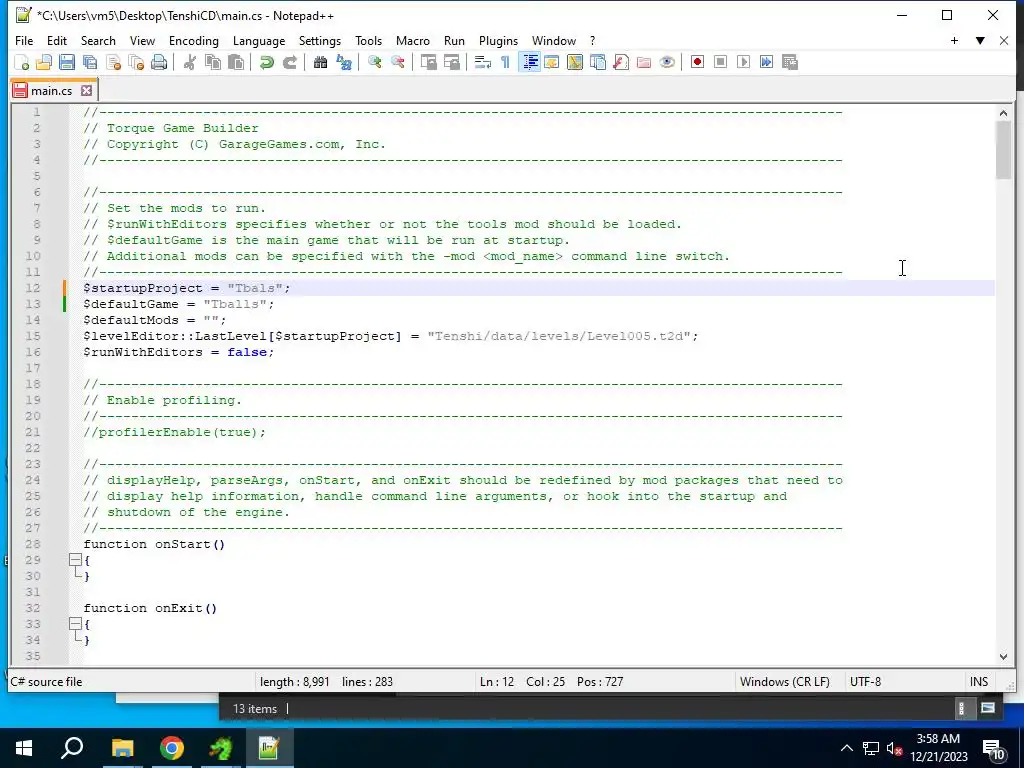Open Find dialog with the binoculars icon

[320, 62]
